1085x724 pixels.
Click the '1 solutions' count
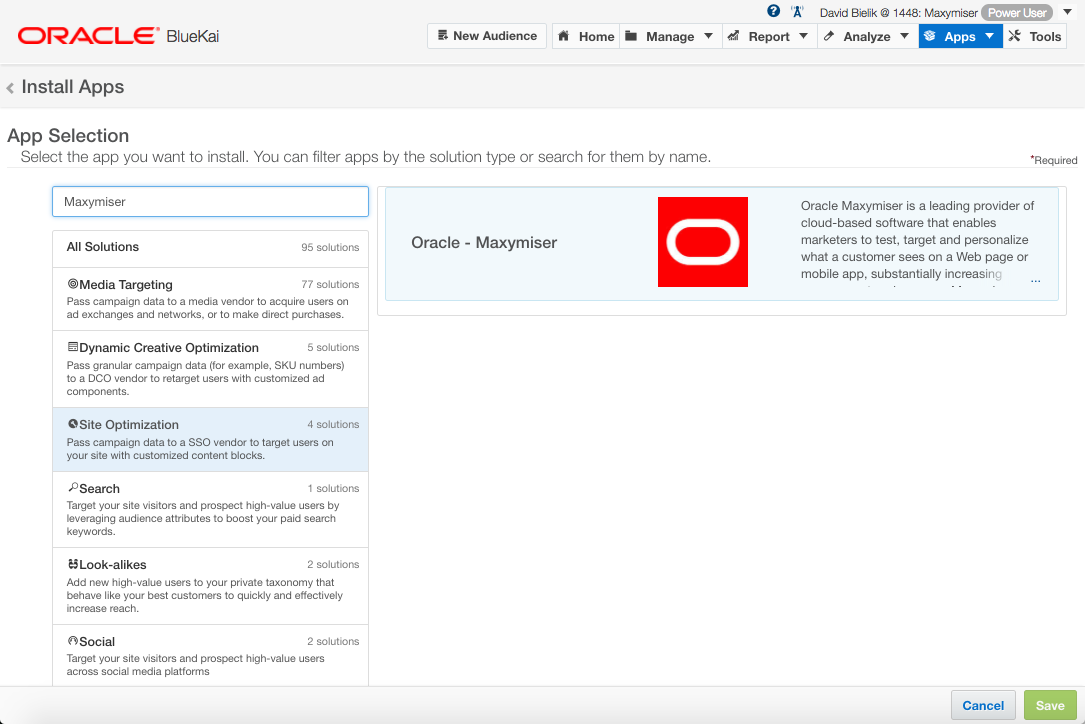point(333,488)
